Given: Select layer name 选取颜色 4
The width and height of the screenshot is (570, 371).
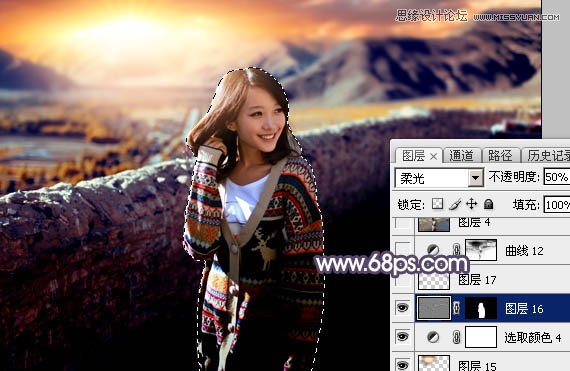Looking at the screenshot, I should tap(533, 338).
